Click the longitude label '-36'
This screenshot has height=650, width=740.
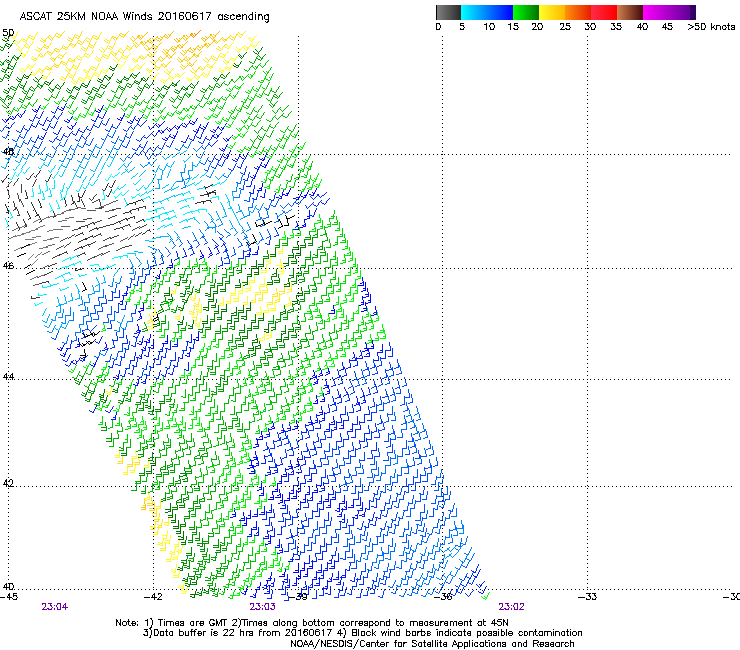(443, 597)
